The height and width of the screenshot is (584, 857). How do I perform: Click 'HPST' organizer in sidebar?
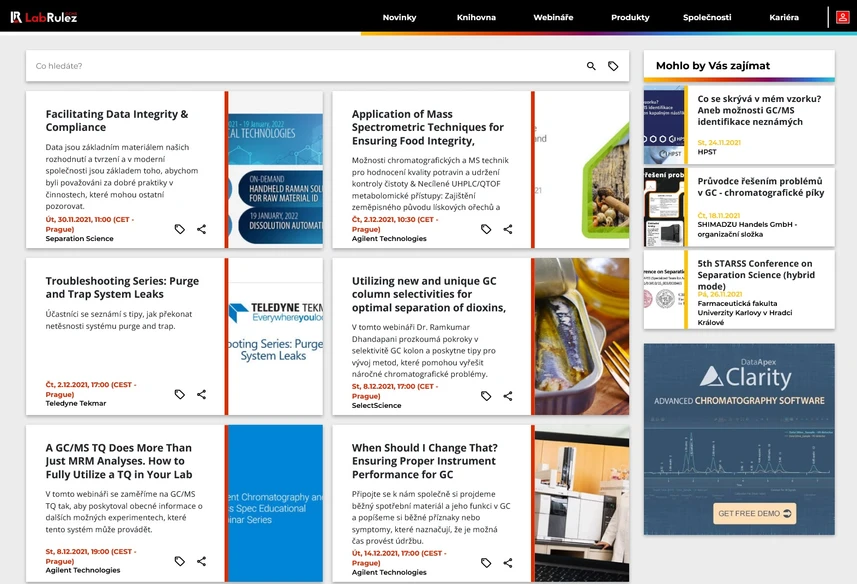coord(707,152)
